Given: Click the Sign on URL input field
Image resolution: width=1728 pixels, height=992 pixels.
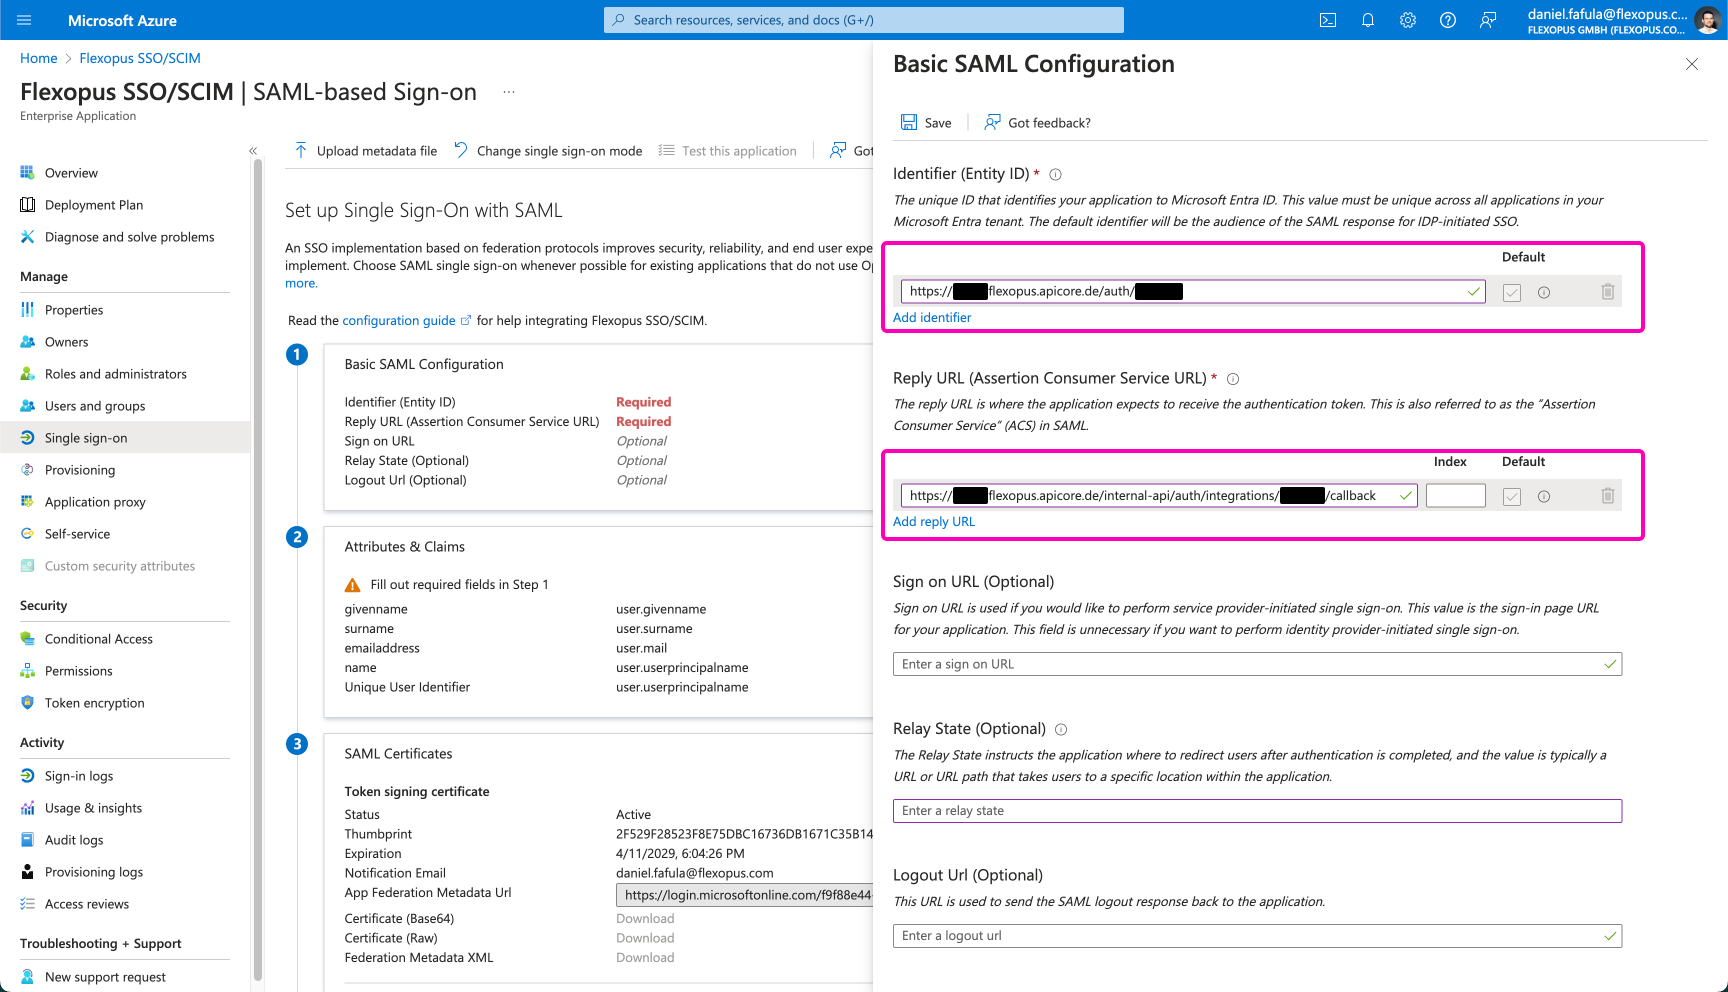Looking at the screenshot, I should pos(1250,664).
